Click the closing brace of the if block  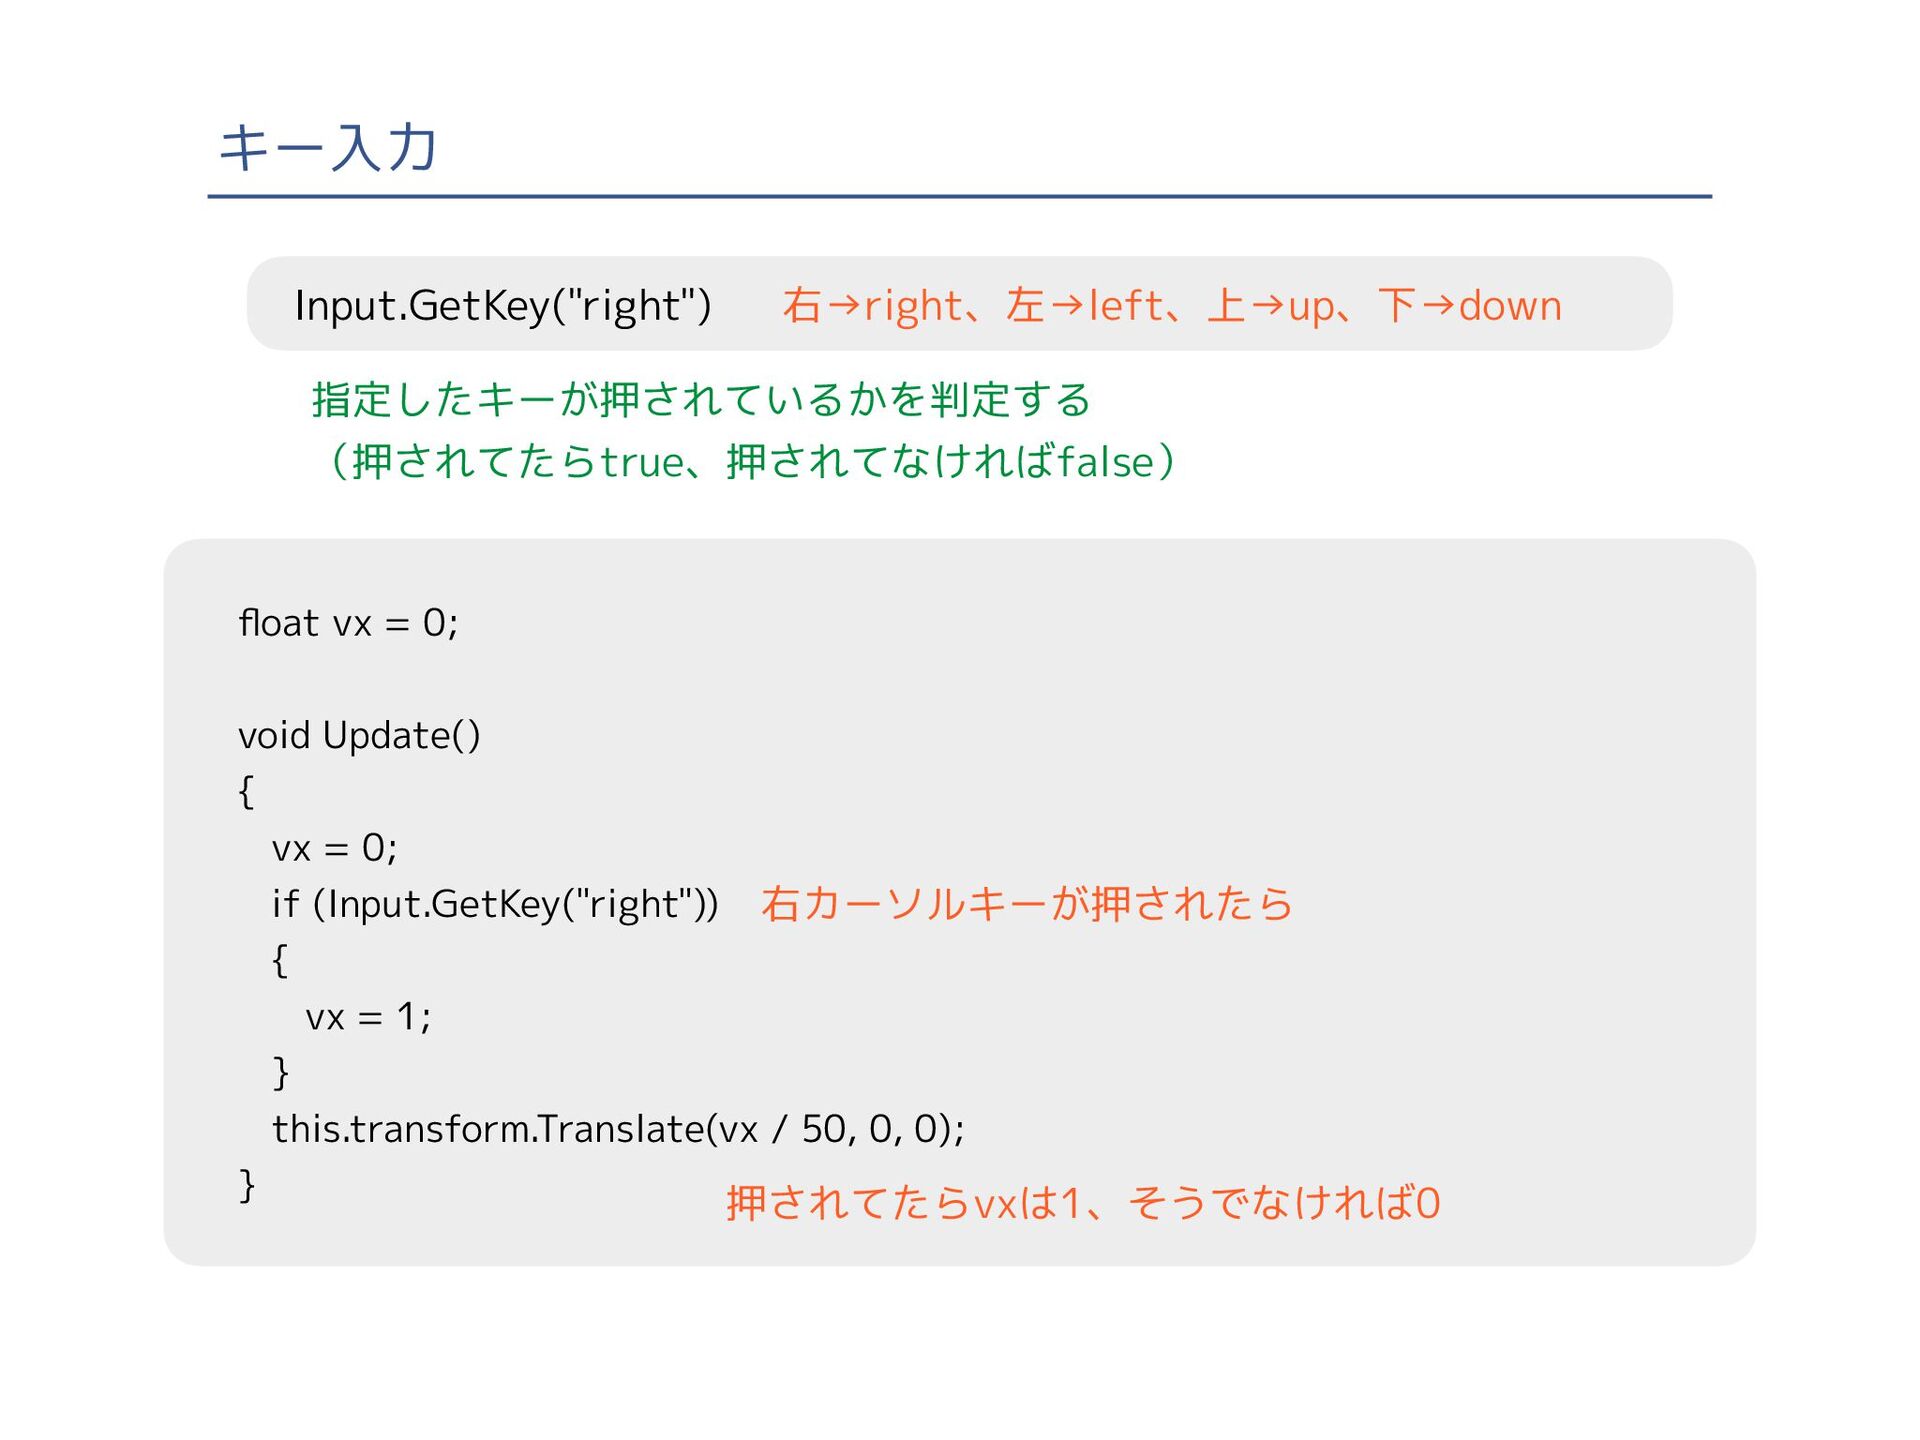(281, 1072)
